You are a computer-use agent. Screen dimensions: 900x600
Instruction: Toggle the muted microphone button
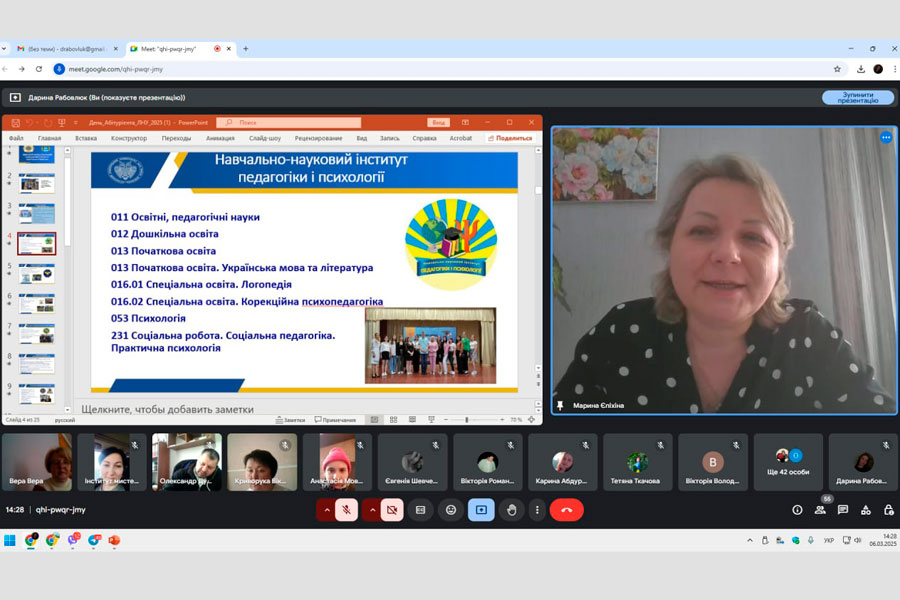click(347, 510)
